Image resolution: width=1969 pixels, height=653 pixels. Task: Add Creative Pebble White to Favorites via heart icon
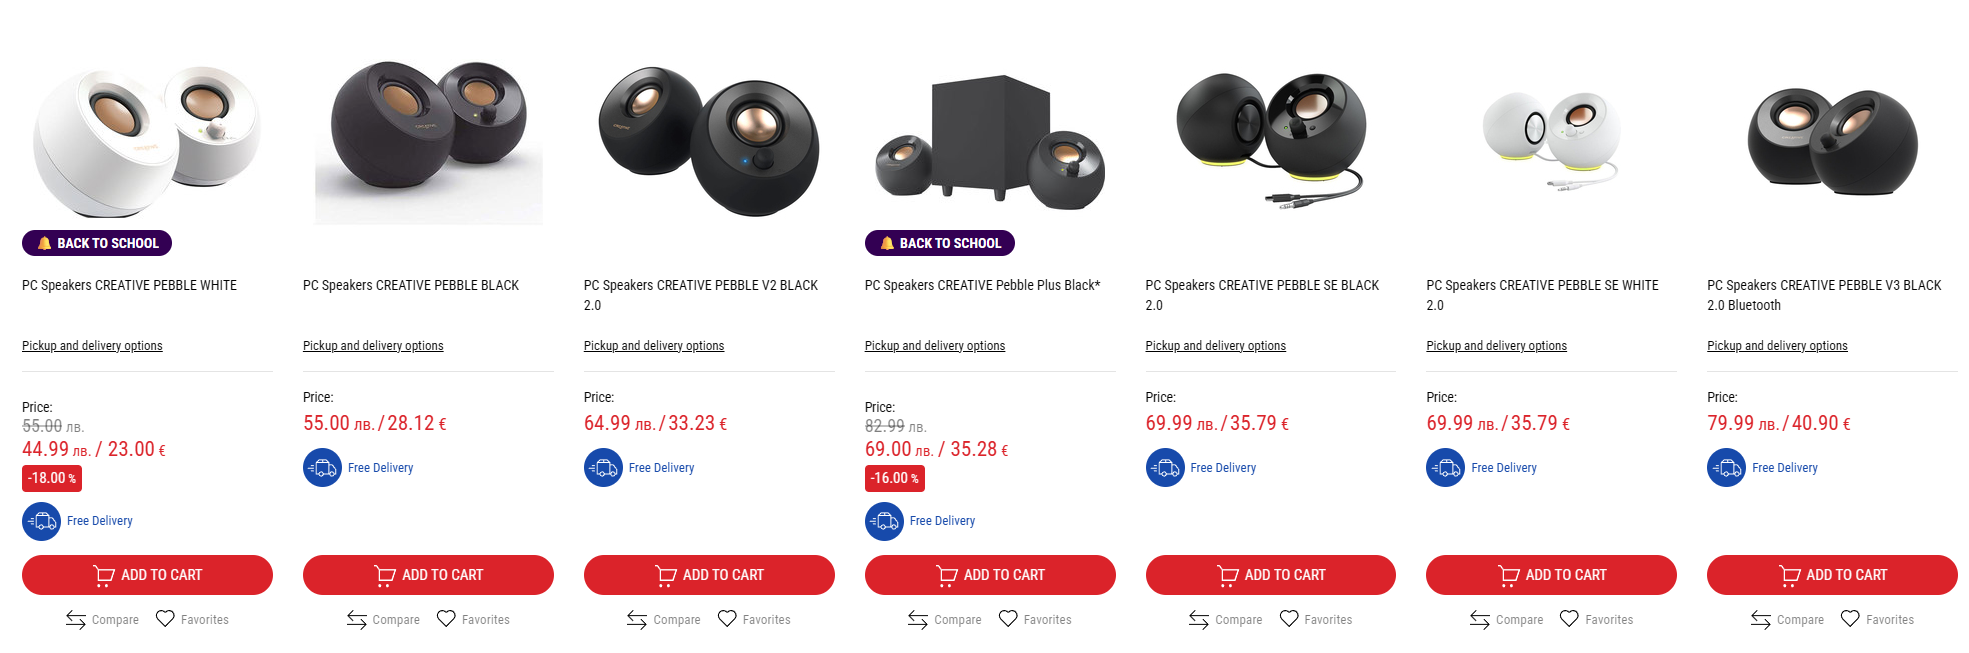pyautogui.click(x=165, y=619)
